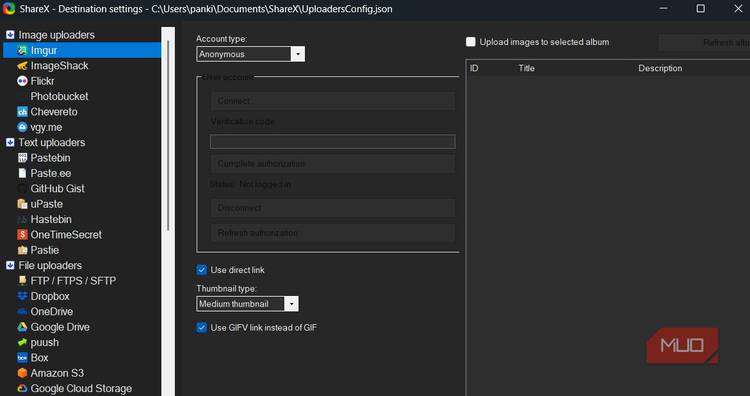Close the Destination settings window
The width and height of the screenshot is (750, 396).
[x=738, y=9]
